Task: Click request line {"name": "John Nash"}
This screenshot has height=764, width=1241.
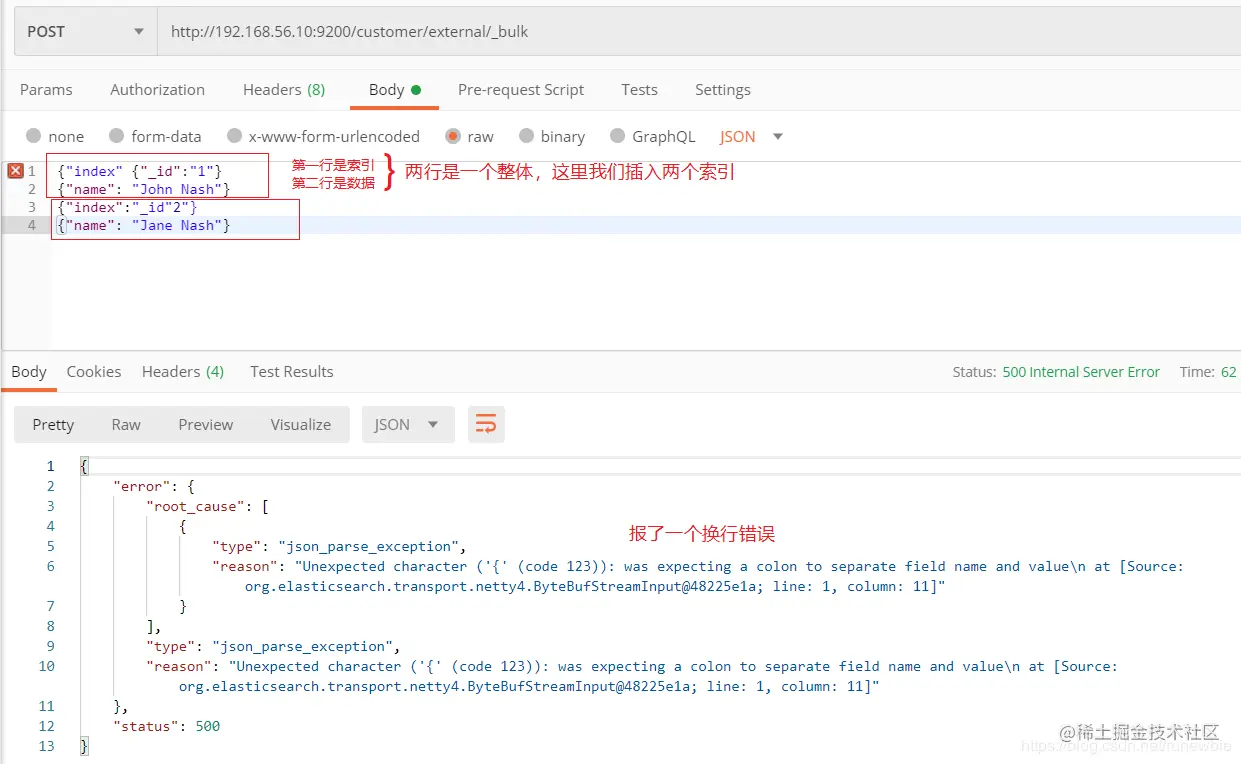Action: pos(144,189)
